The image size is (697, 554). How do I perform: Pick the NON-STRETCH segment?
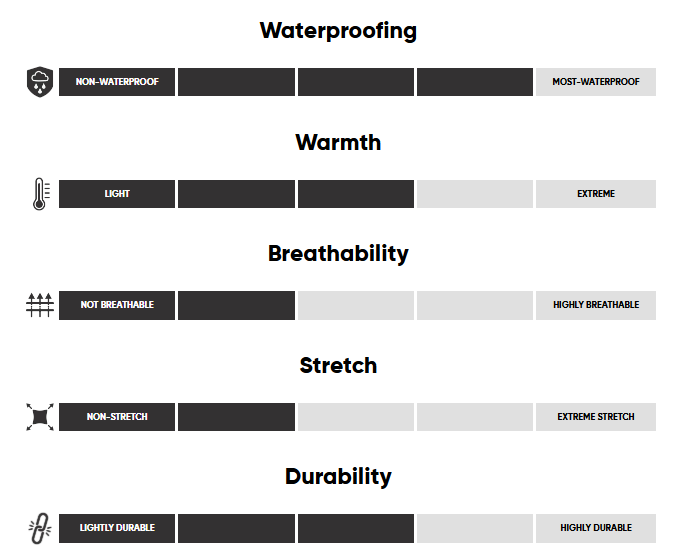point(117,417)
